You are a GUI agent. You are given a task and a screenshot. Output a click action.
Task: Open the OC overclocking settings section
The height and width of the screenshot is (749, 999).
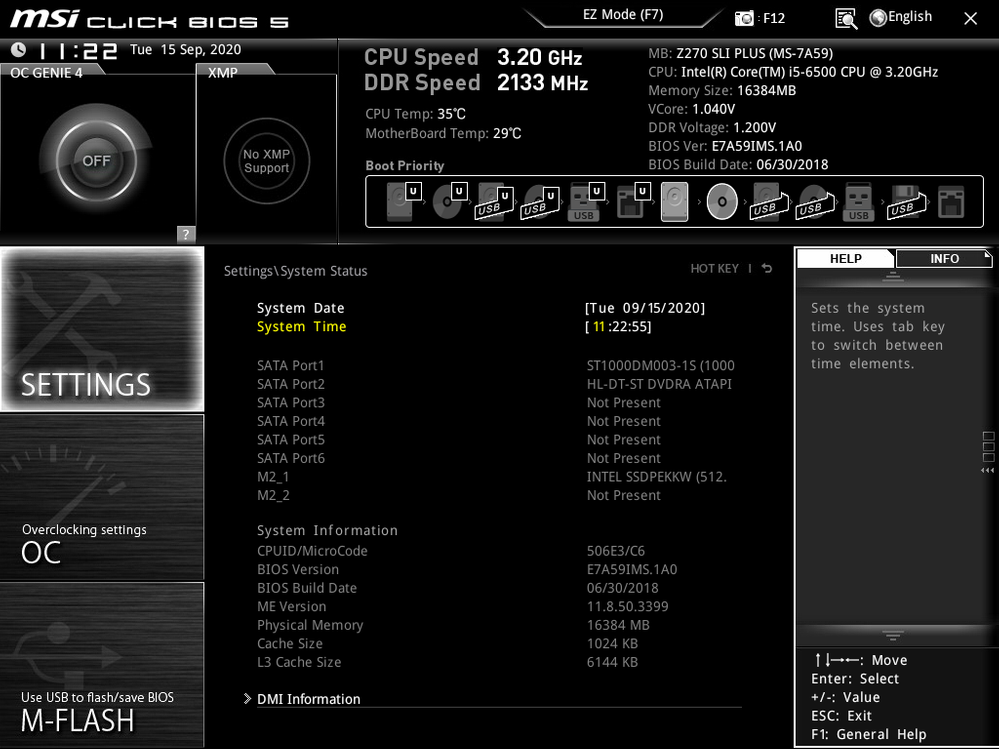[101, 497]
